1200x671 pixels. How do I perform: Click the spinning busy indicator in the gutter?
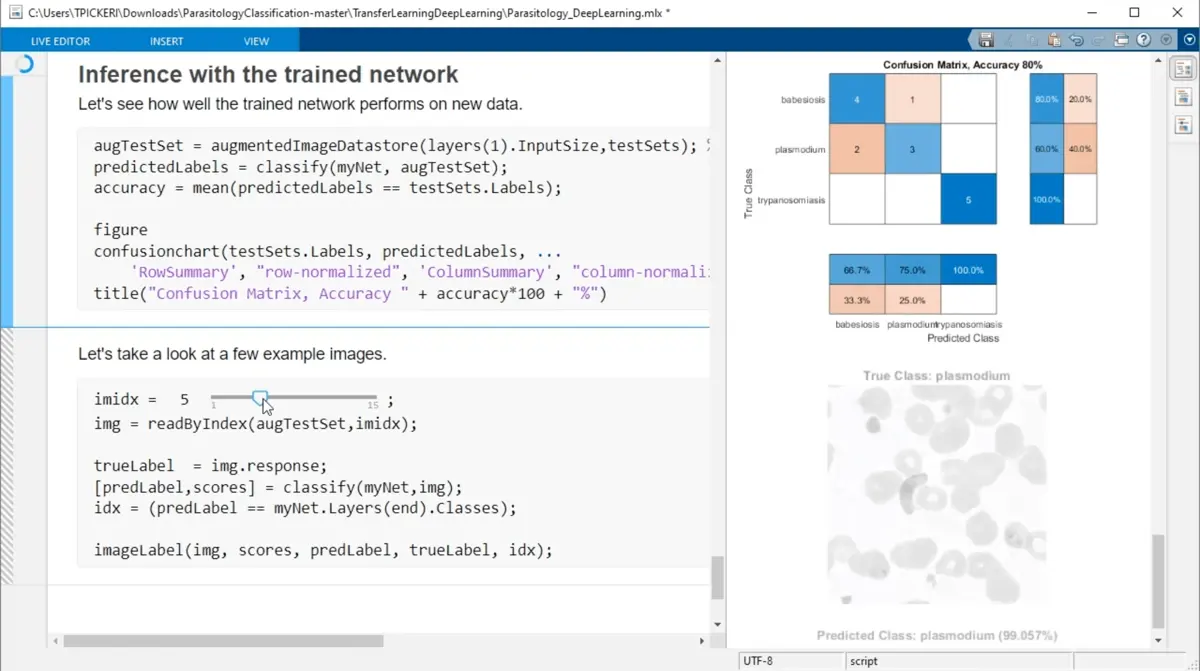pos(24,64)
